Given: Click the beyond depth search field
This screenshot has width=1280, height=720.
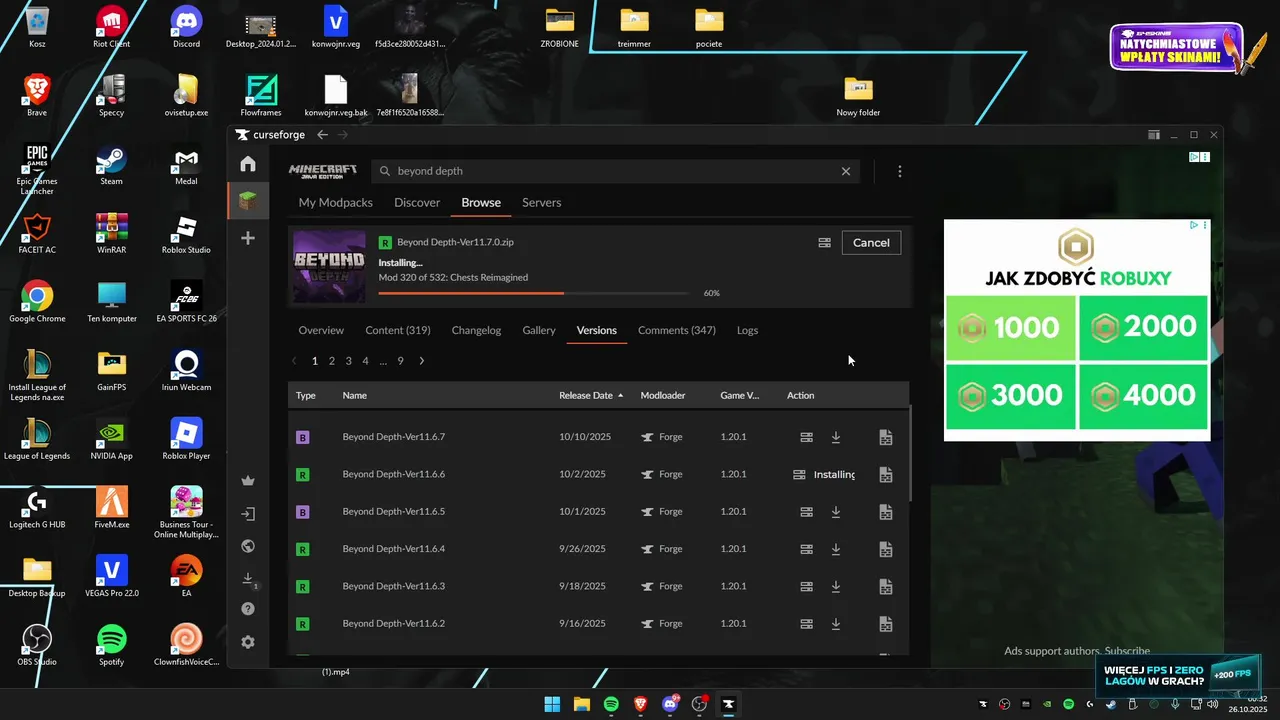Looking at the screenshot, I should 616,171.
